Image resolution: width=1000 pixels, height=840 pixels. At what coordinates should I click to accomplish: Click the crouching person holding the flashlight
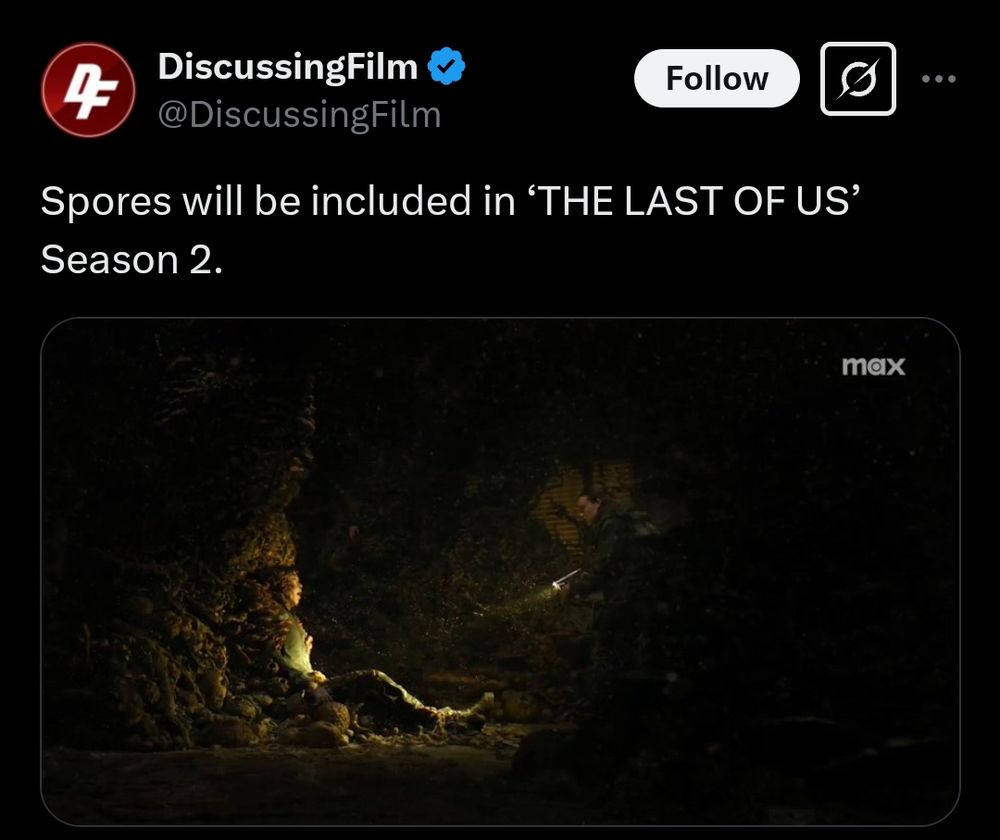click(606, 549)
